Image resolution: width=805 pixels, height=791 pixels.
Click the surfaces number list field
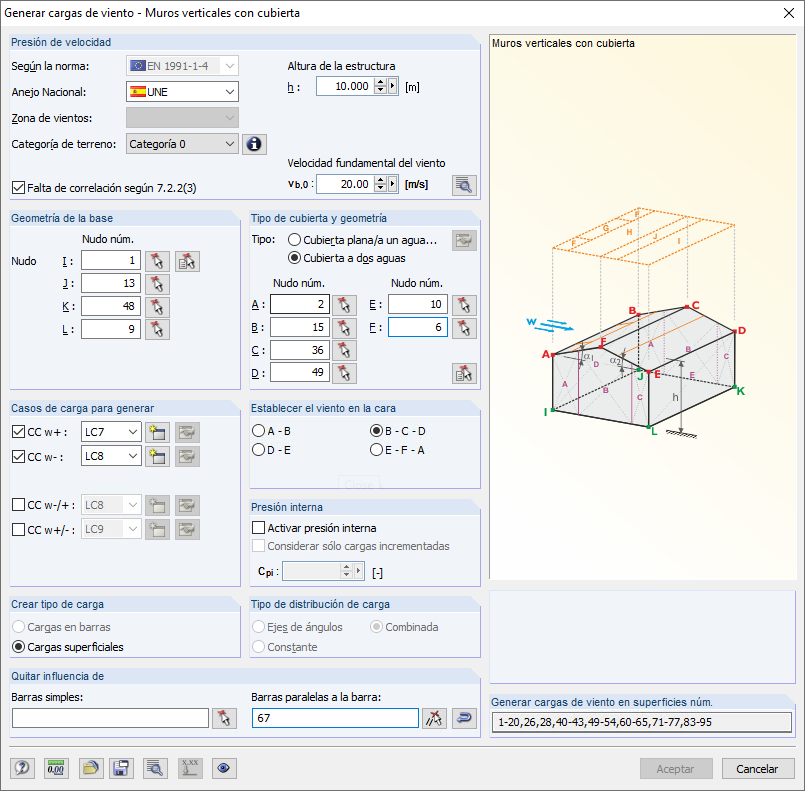(642, 722)
